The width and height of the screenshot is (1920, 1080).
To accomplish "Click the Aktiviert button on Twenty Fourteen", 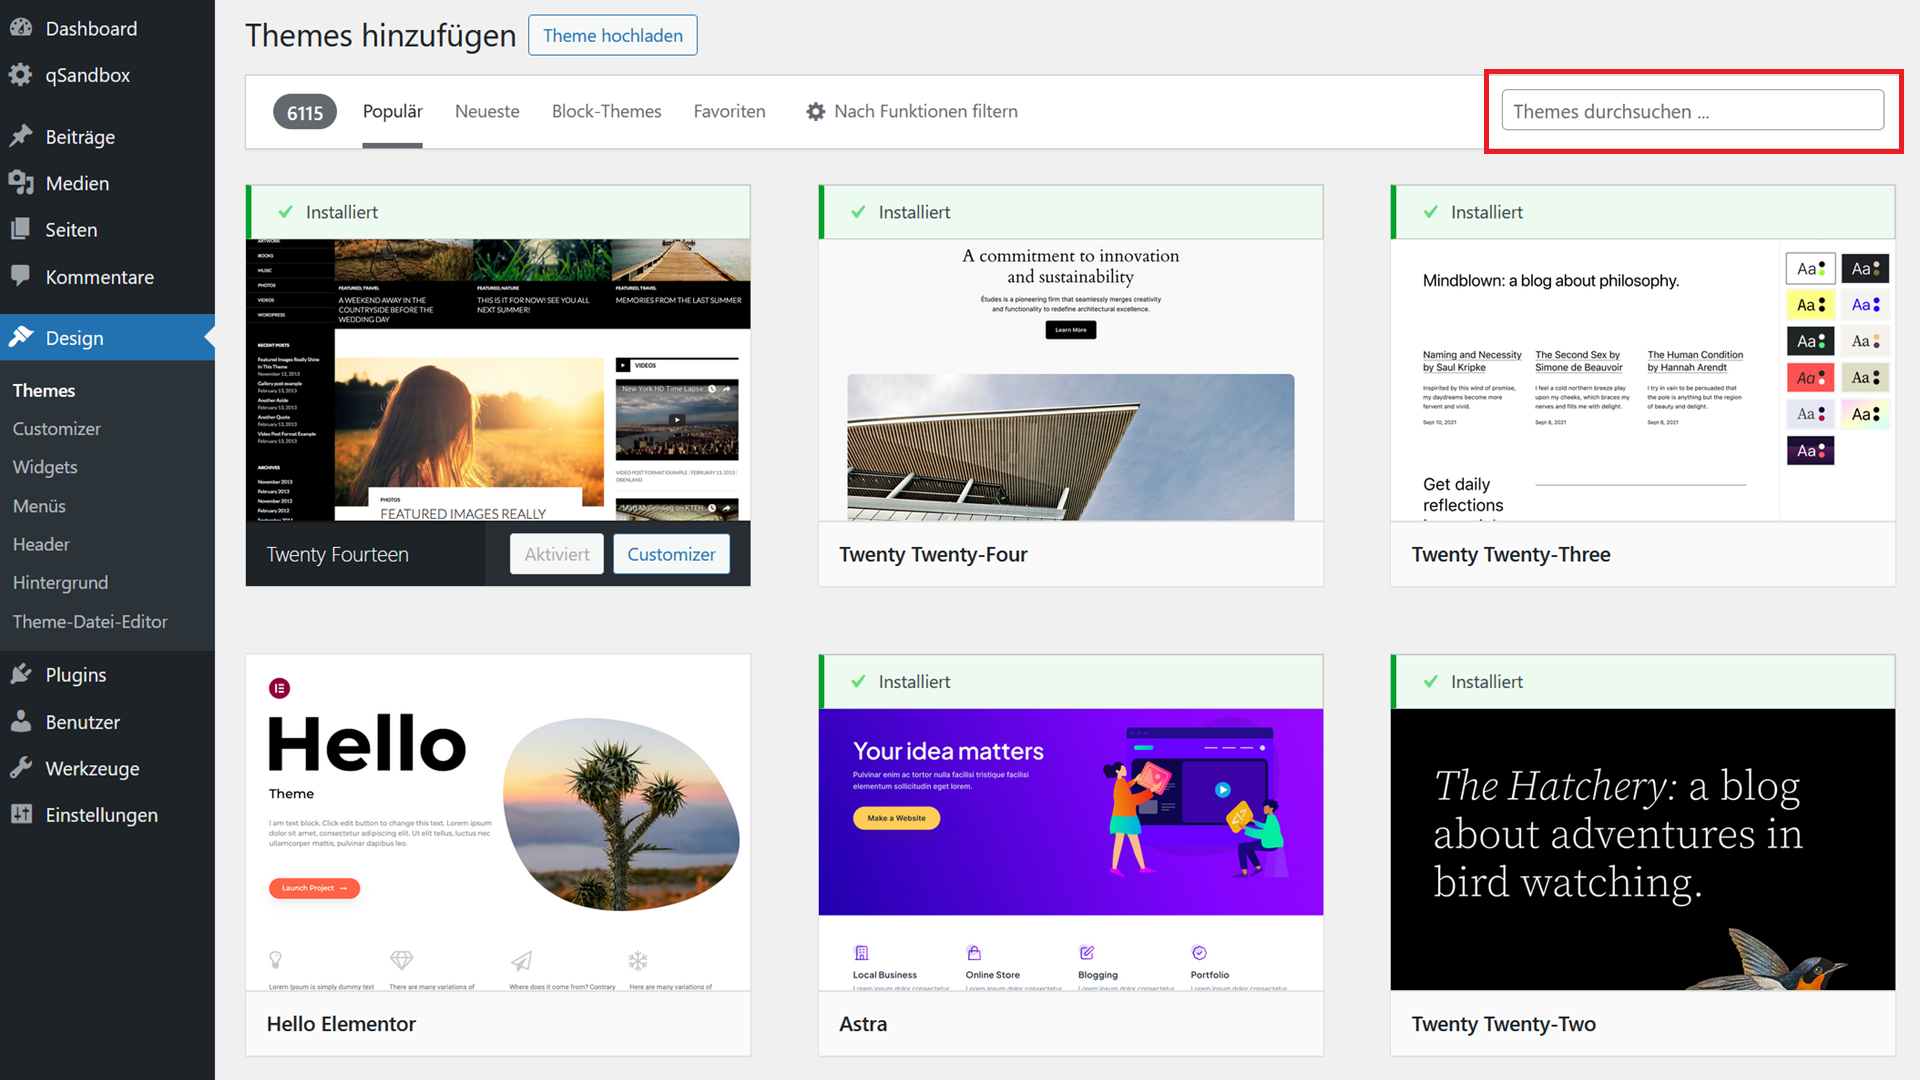I will point(557,554).
